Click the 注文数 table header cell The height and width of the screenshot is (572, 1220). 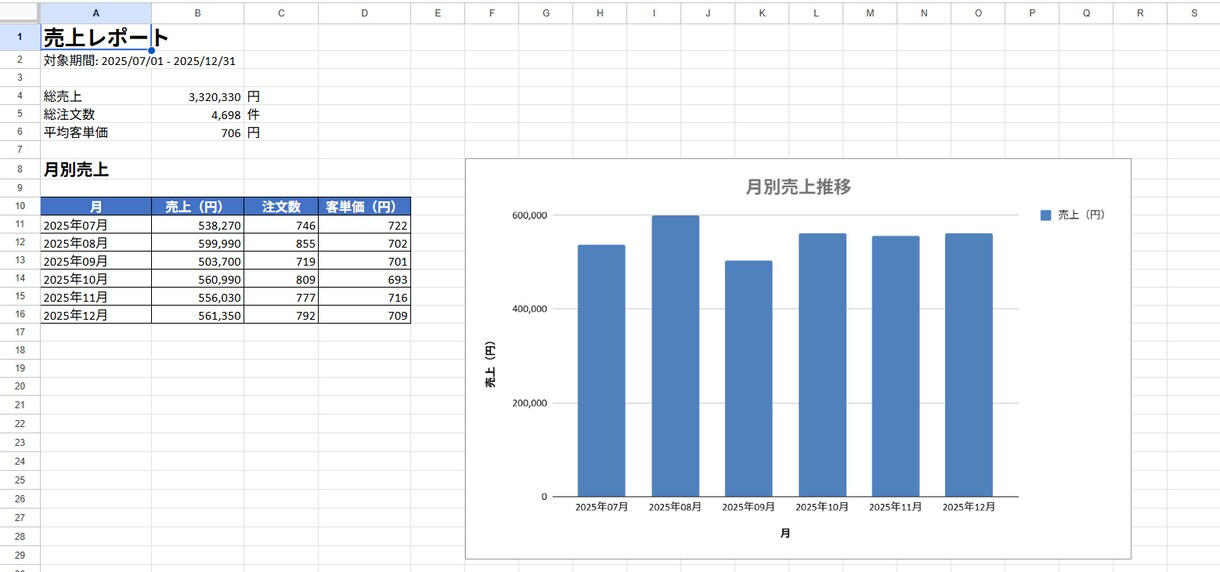tap(281, 207)
